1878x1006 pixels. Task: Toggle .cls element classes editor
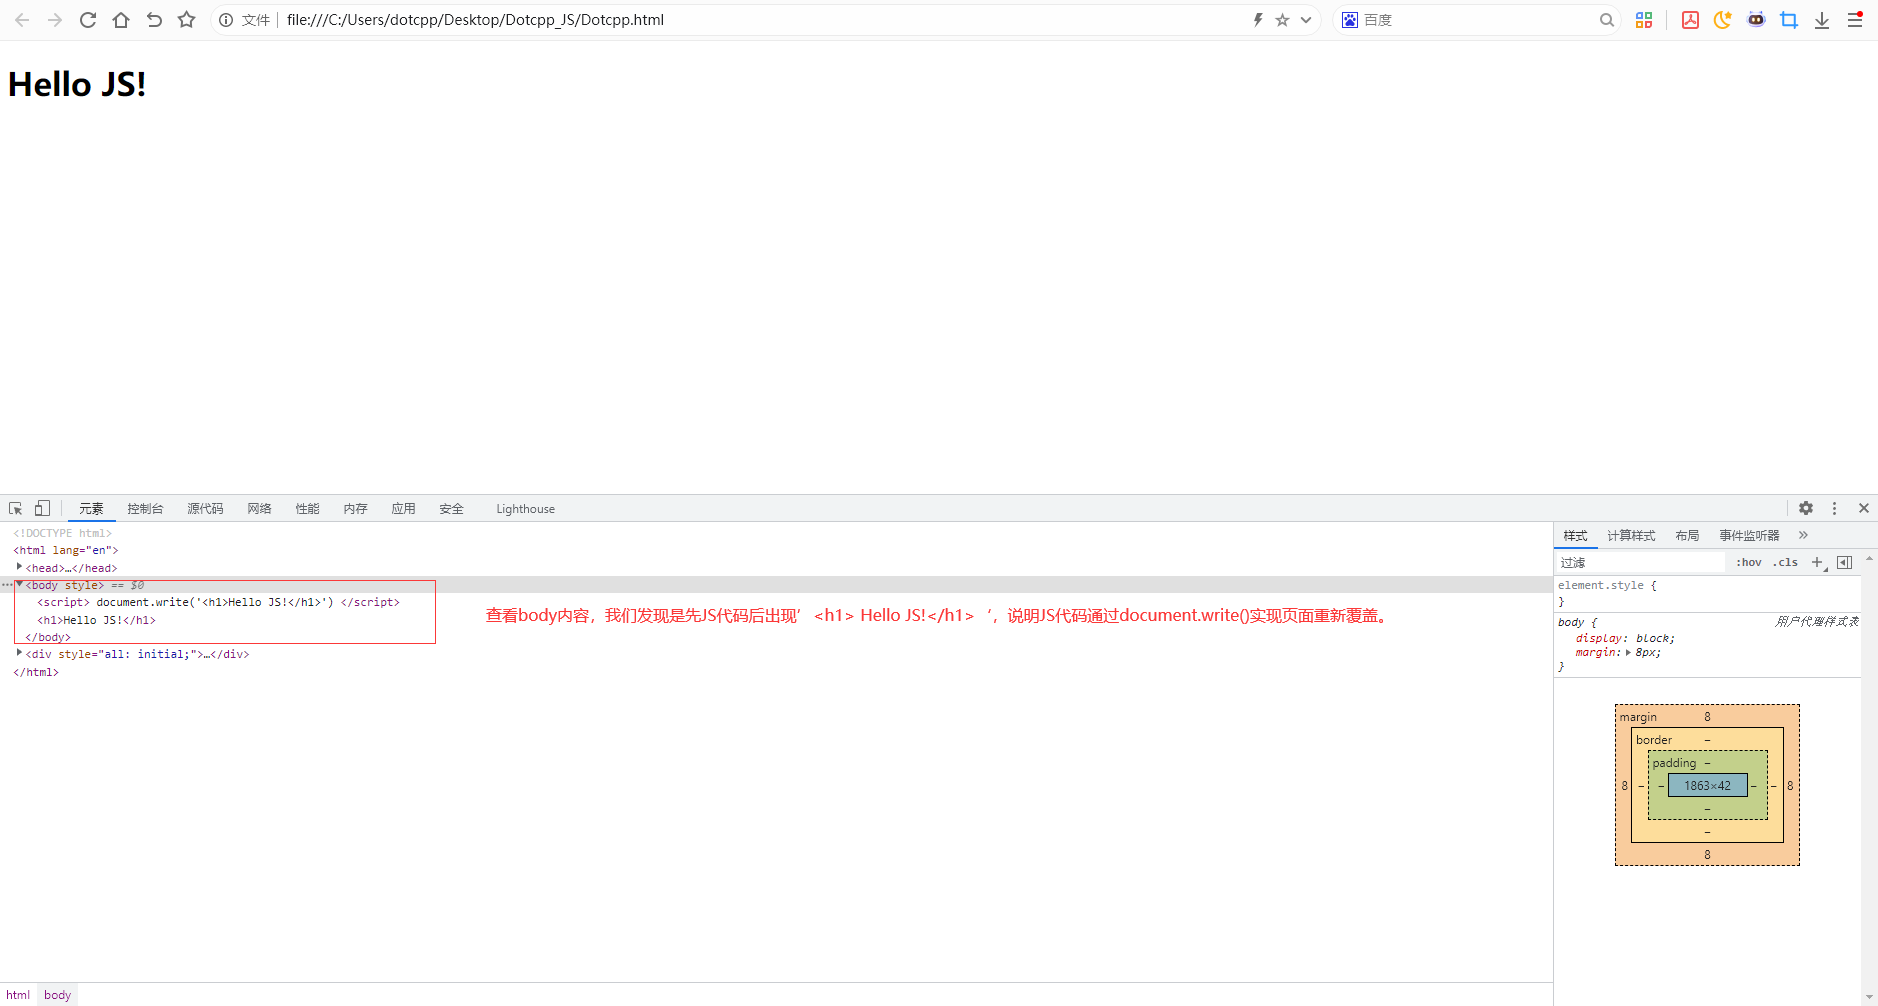tap(1786, 562)
